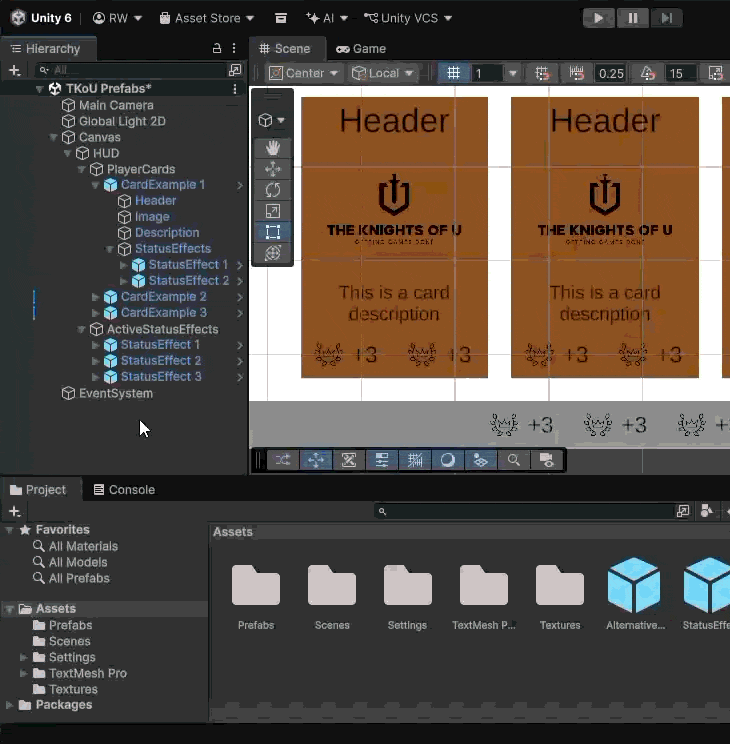This screenshot has height=744, width=730.
Task: Click the scene overlay shuffle icon
Action: tap(283, 460)
